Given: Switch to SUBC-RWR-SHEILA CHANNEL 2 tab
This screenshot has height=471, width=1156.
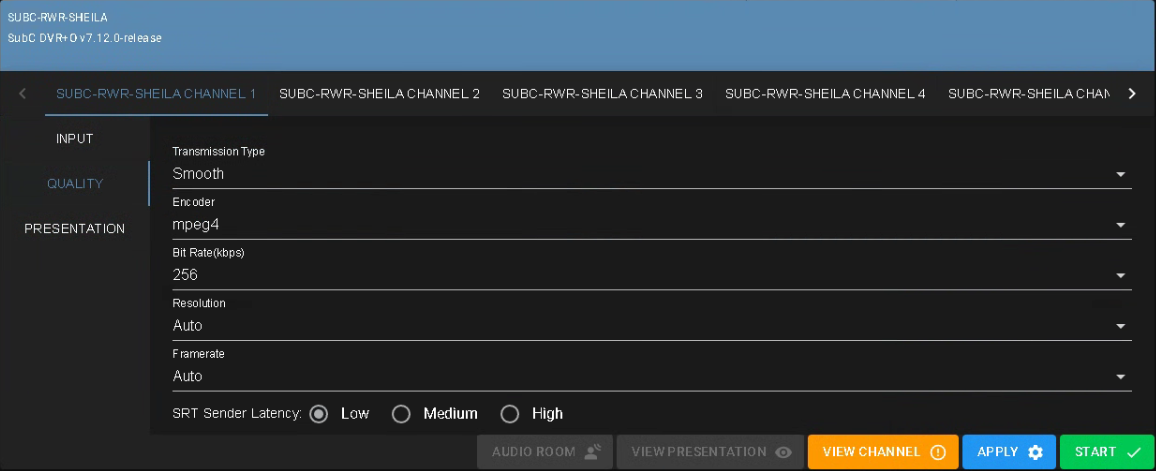Looking at the screenshot, I should 379,94.
